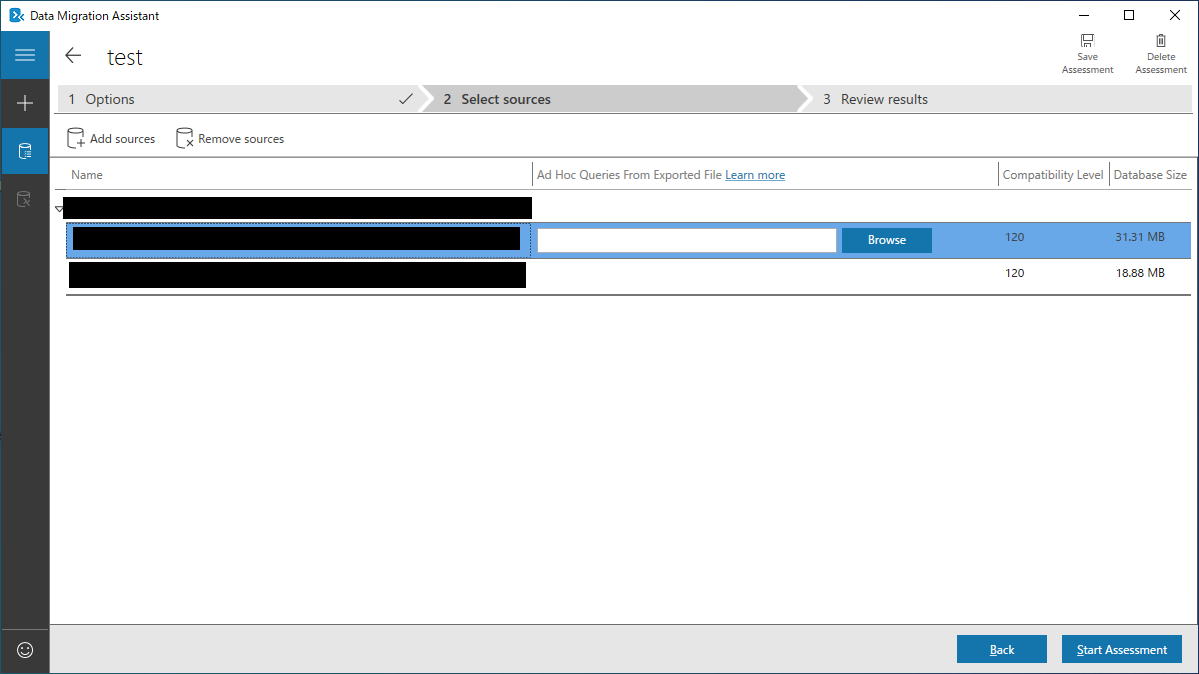1199x674 pixels.
Task: Focus the ad hoc queries file field
Action: (x=687, y=240)
